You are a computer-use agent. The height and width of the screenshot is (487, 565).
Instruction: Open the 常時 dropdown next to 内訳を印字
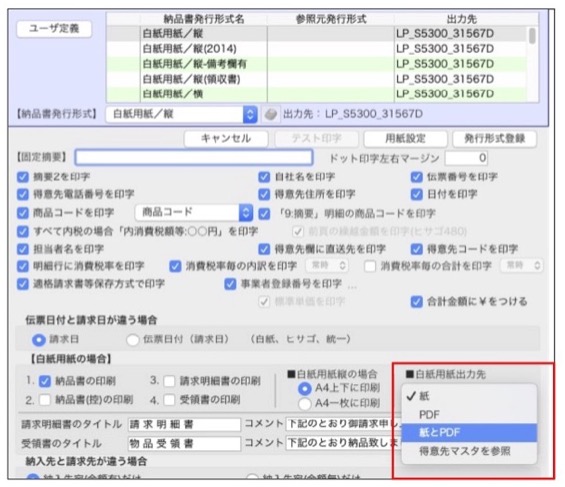tap(328, 266)
